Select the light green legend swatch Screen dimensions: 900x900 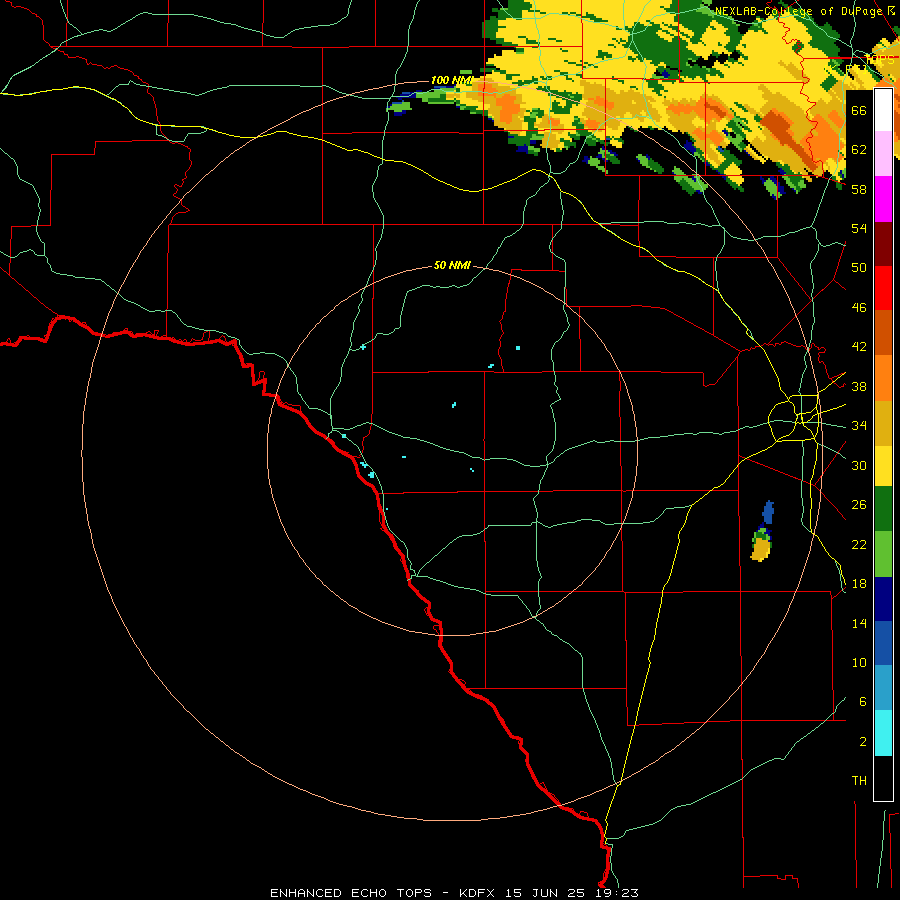(883, 554)
